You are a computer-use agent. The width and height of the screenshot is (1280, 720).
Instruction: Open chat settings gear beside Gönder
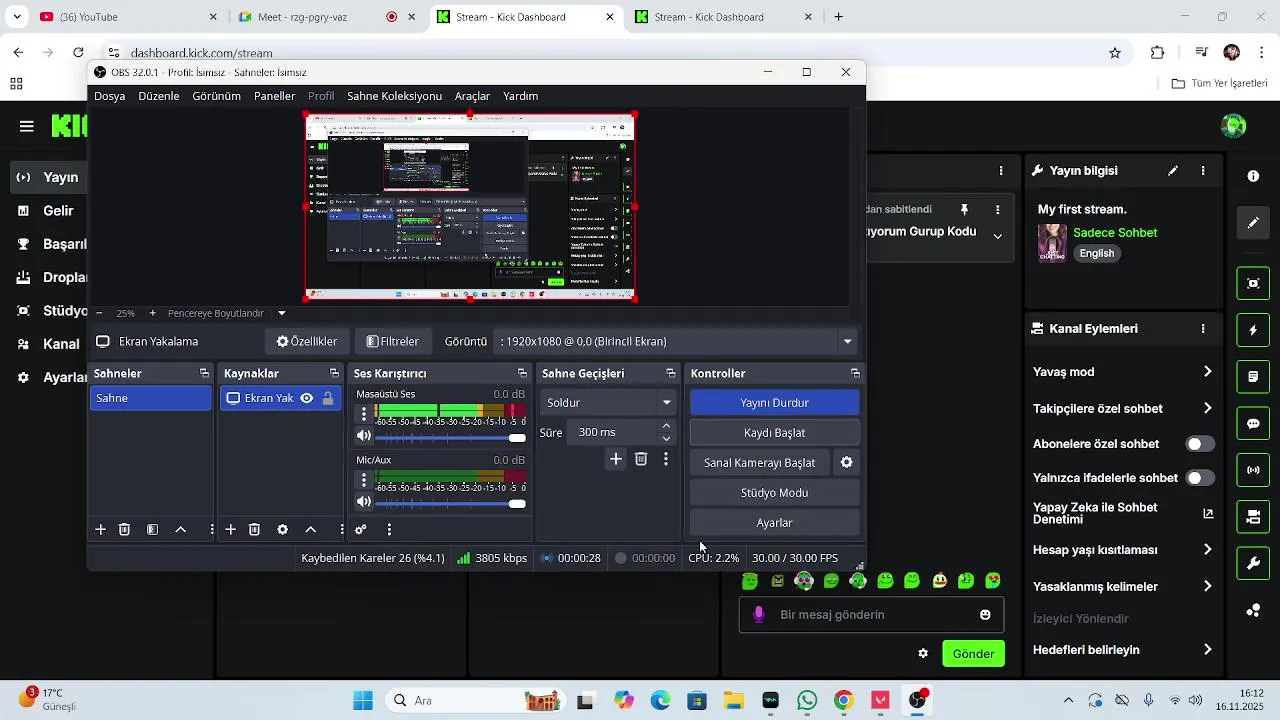click(x=923, y=654)
